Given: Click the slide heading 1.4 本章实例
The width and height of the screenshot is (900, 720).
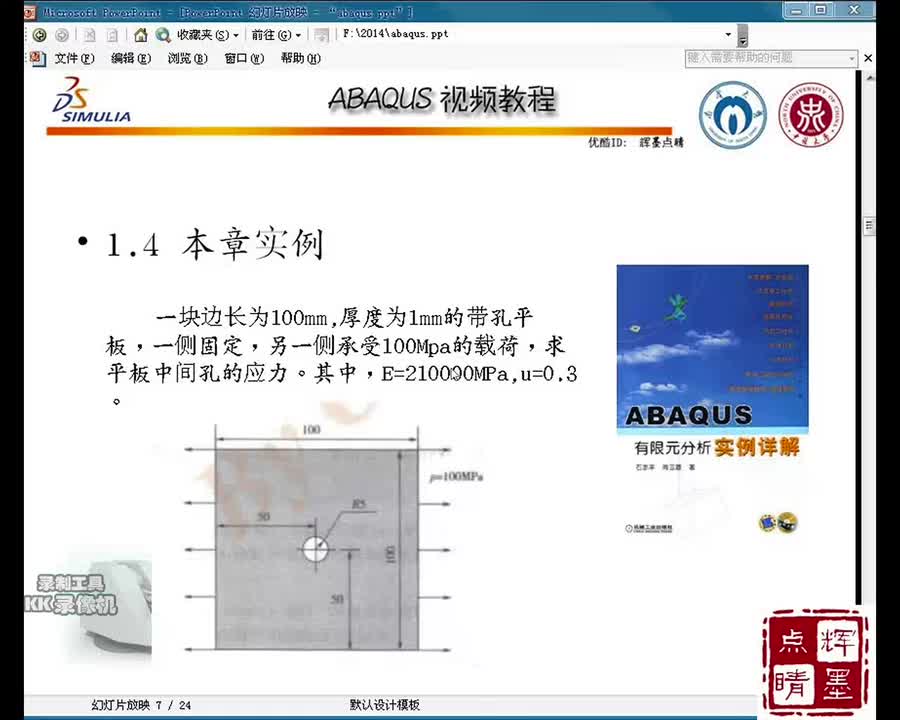Looking at the screenshot, I should (x=216, y=244).
